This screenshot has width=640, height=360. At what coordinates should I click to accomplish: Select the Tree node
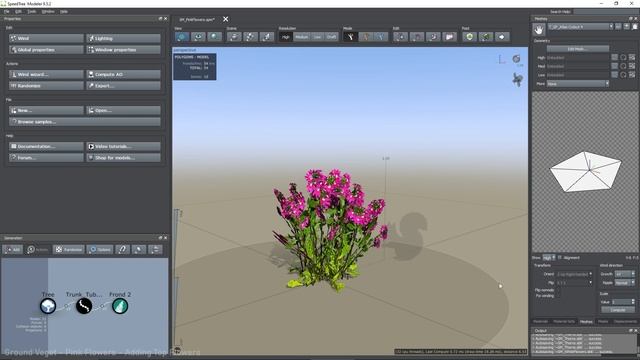tap(48, 306)
